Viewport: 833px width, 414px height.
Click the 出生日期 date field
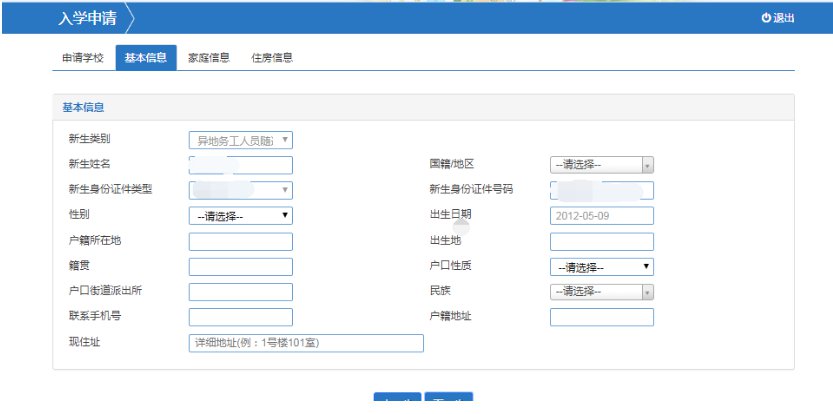coord(601,216)
